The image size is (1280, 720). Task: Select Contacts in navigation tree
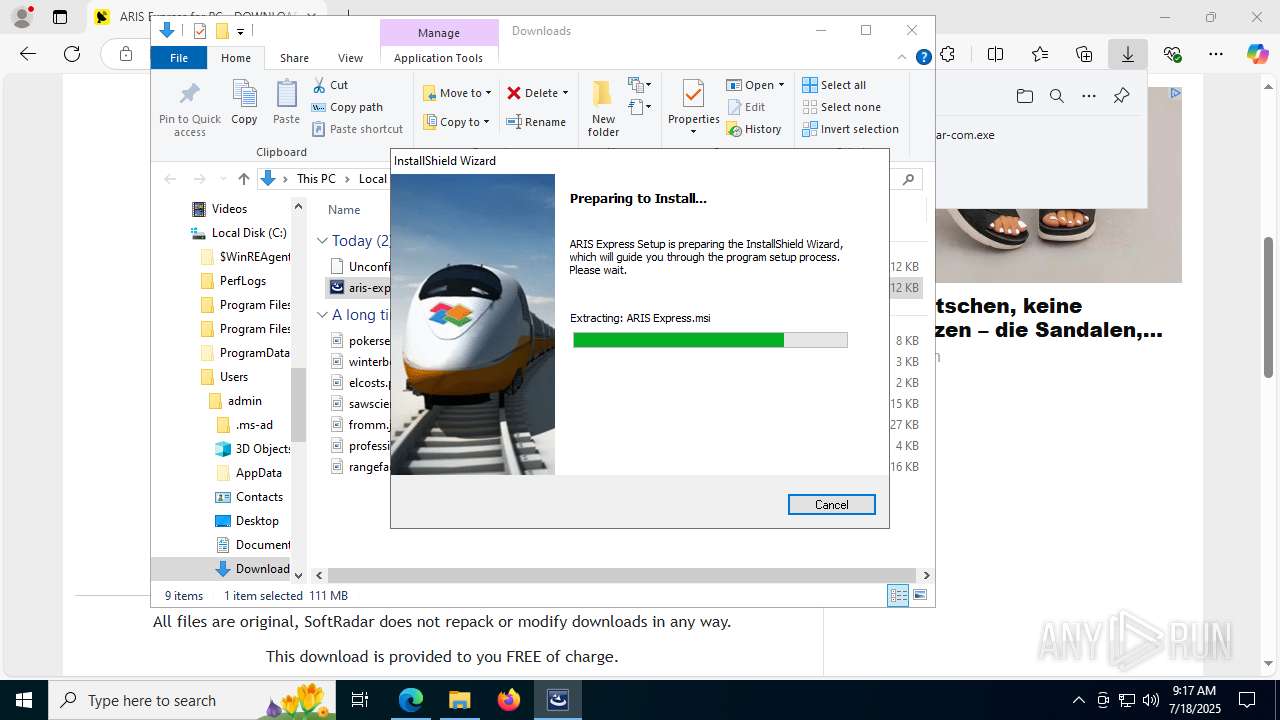coord(249,497)
